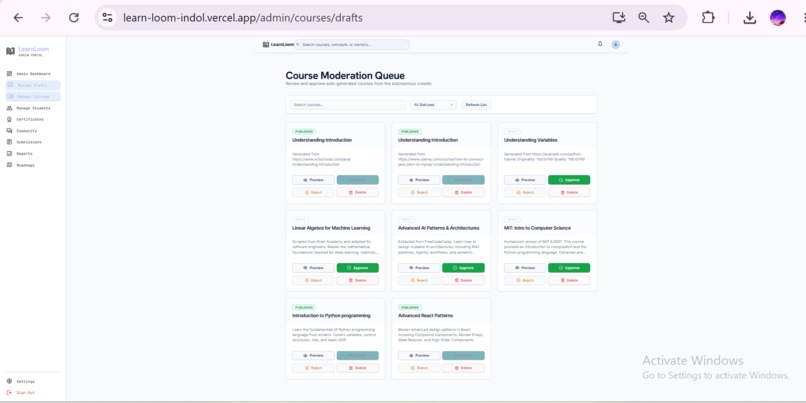Click the browser address bar URL
The height and width of the screenshot is (403, 806).
243,18
